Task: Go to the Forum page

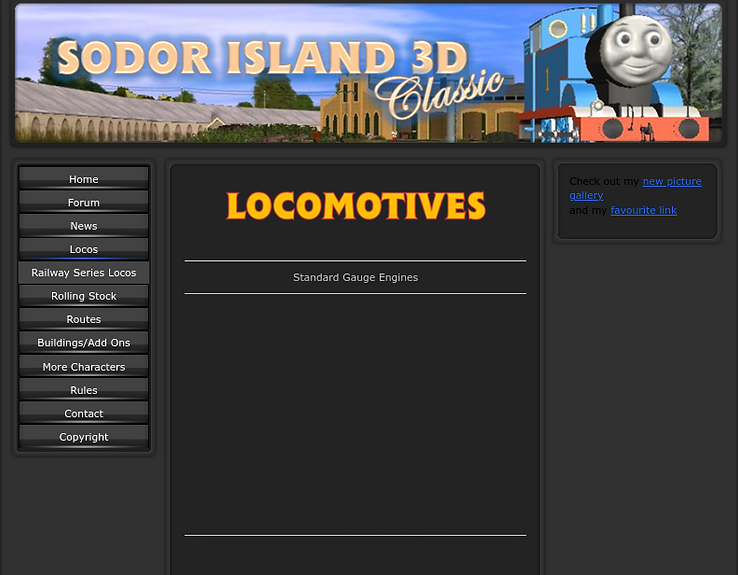Action: tap(84, 202)
